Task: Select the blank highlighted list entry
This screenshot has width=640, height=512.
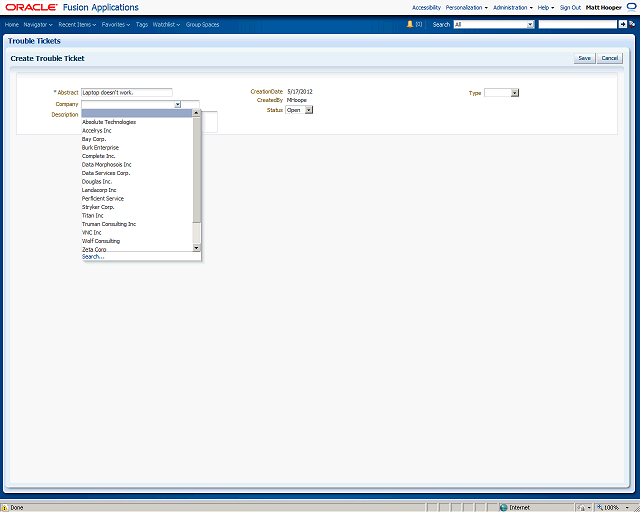Action: (137, 113)
